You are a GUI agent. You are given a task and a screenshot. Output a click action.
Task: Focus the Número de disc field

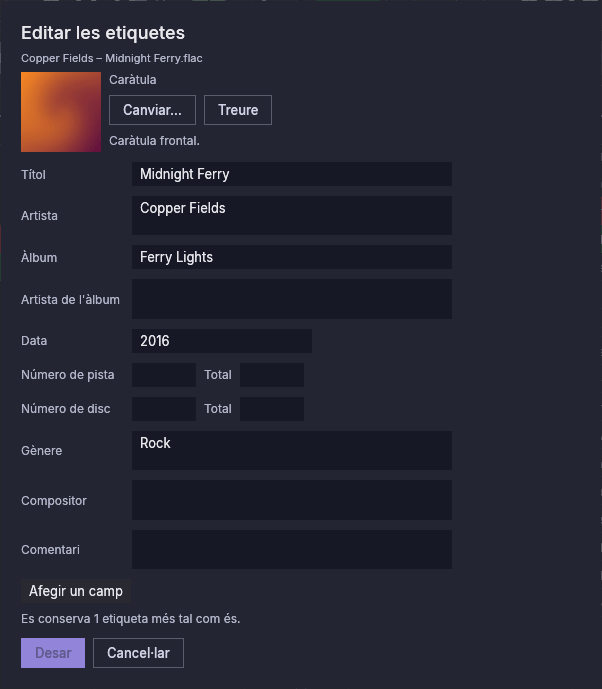164,409
